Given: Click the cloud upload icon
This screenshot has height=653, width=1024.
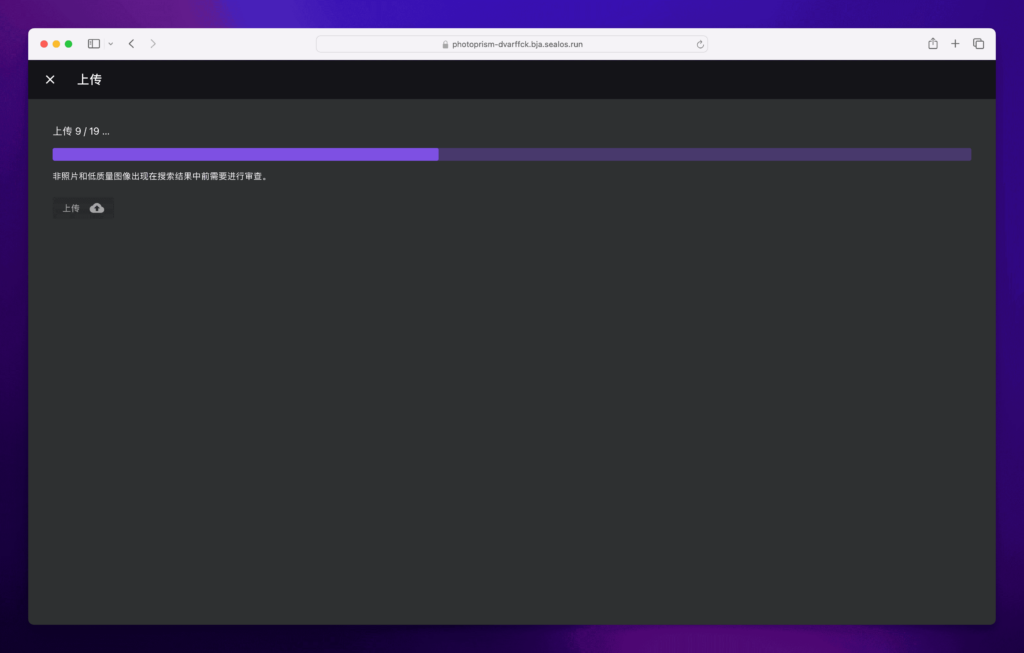Looking at the screenshot, I should click(x=97, y=208).
